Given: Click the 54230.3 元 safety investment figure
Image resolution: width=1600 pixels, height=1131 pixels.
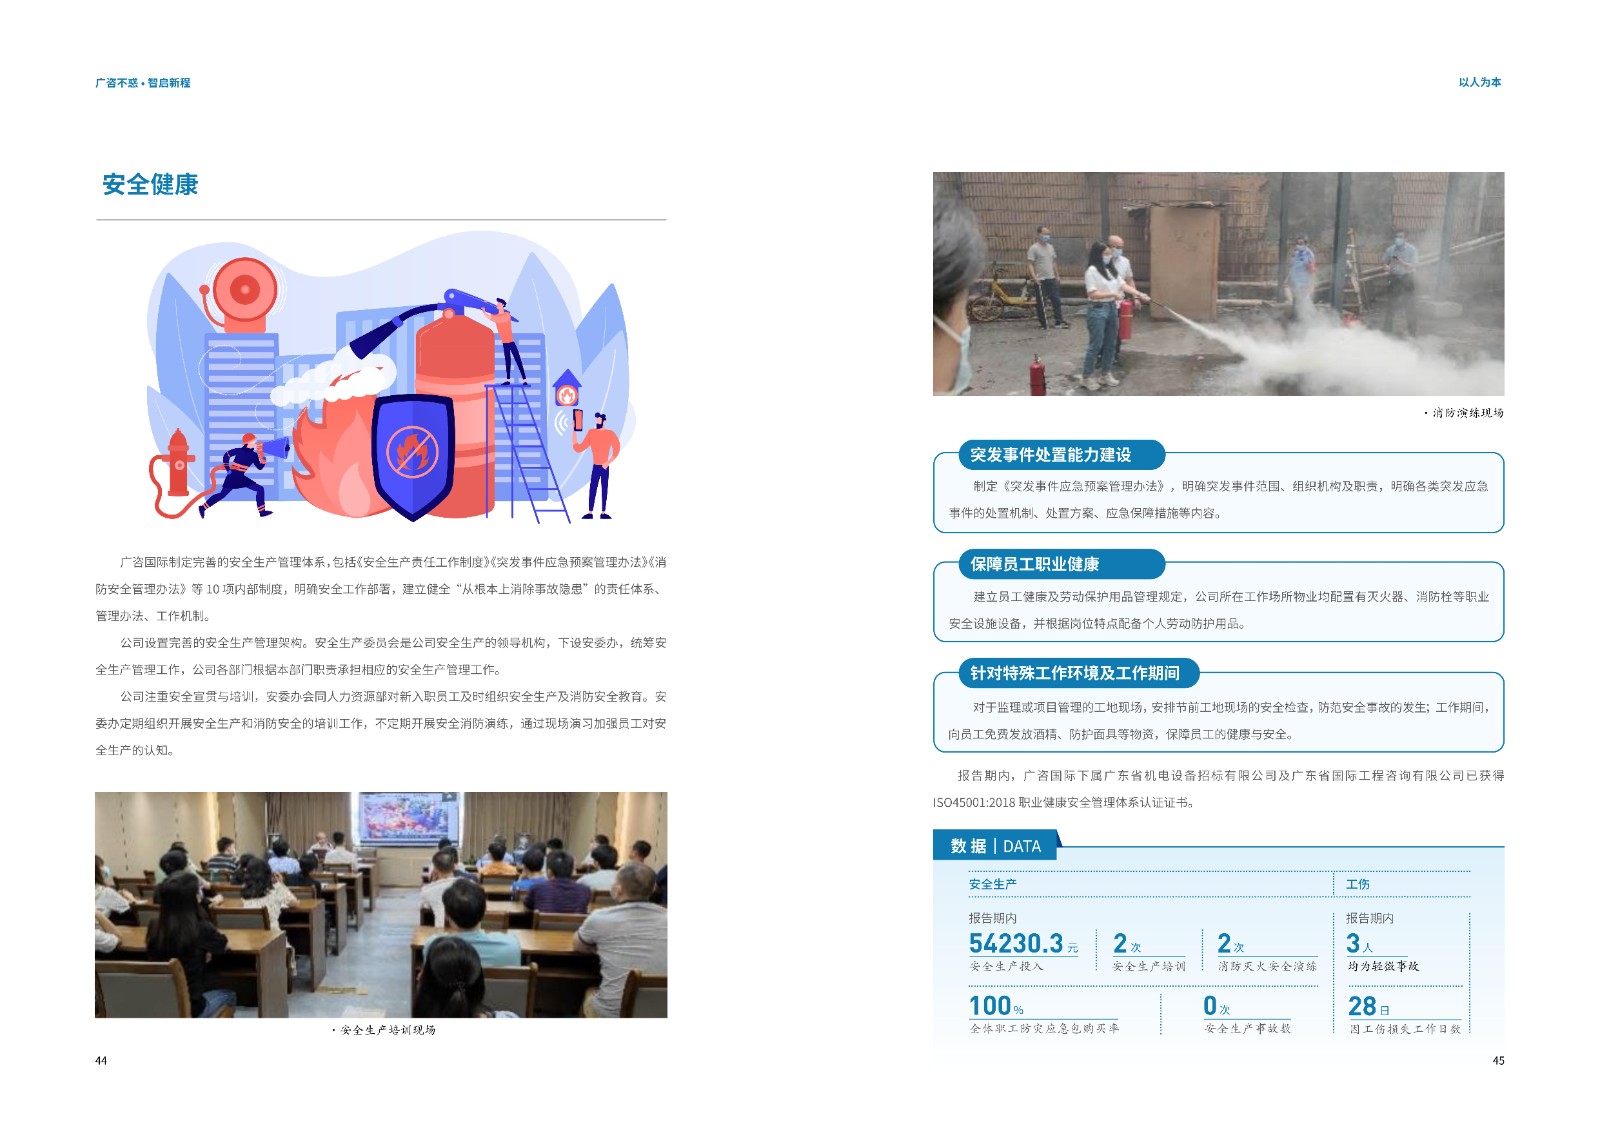Looking at the screenshot, I should (1022, 944).
